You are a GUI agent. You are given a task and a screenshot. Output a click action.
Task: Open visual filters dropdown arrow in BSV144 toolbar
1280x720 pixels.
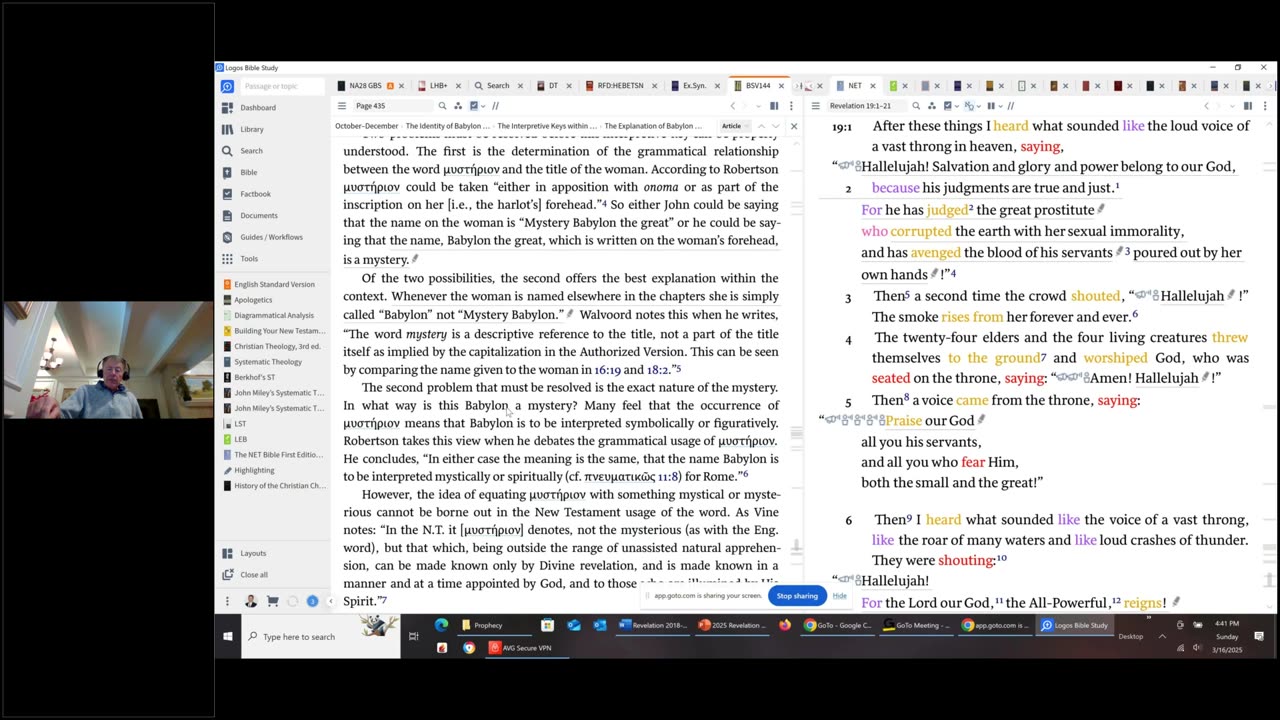[x=483, y=106]
